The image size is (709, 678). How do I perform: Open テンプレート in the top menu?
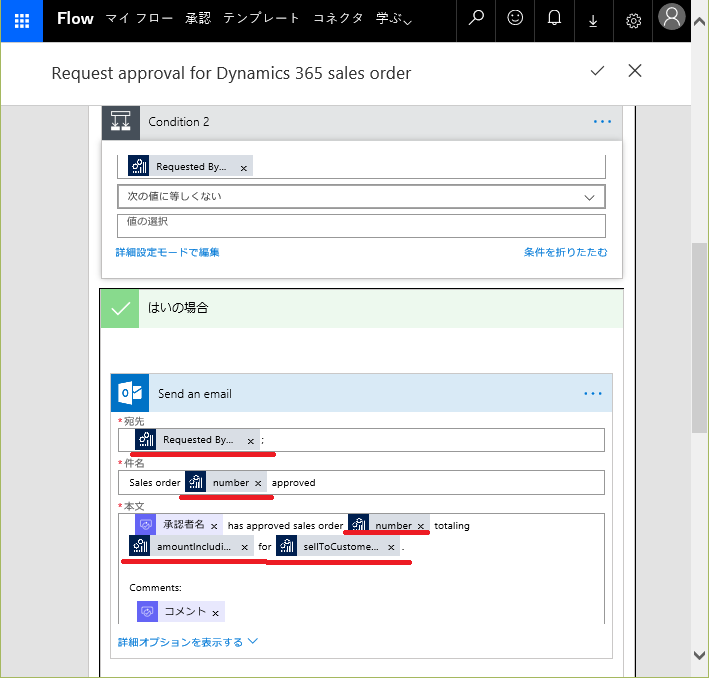(x=261, y=19)
